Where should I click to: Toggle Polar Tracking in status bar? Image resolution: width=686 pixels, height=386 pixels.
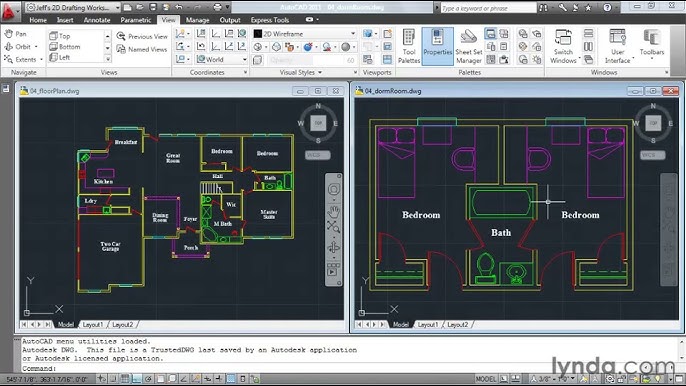point(148,379)
